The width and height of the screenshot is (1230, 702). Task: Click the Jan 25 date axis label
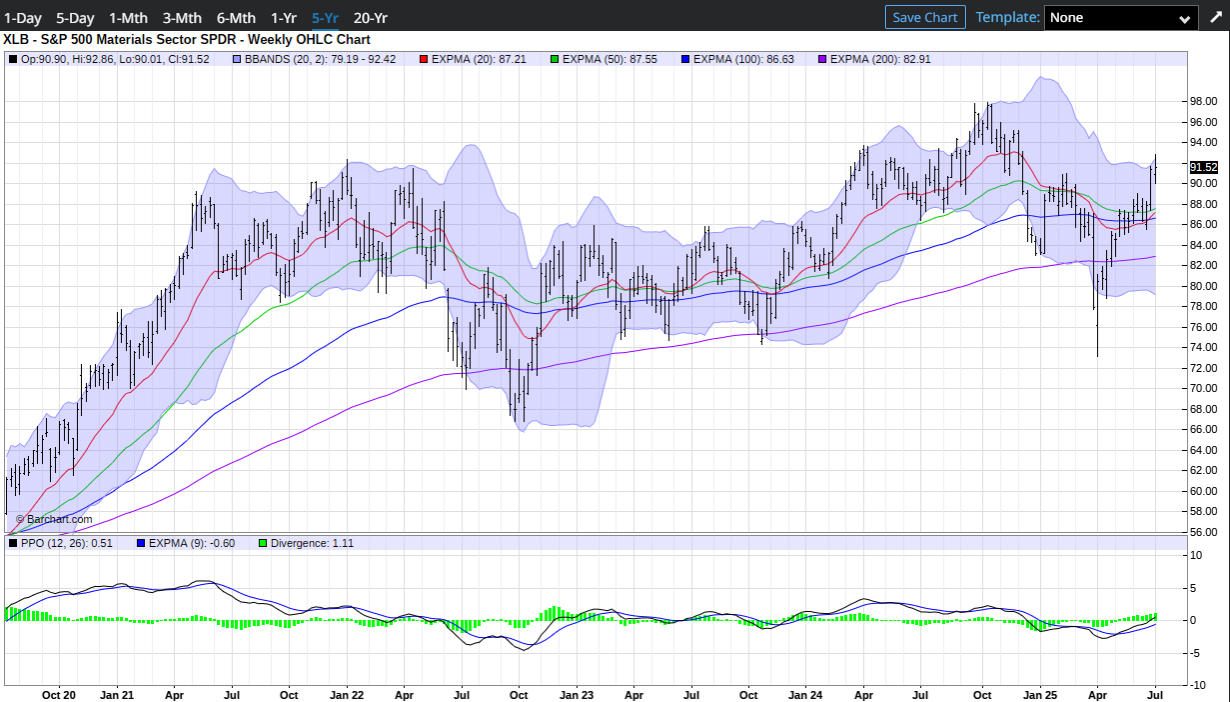tap(1039, 693)
